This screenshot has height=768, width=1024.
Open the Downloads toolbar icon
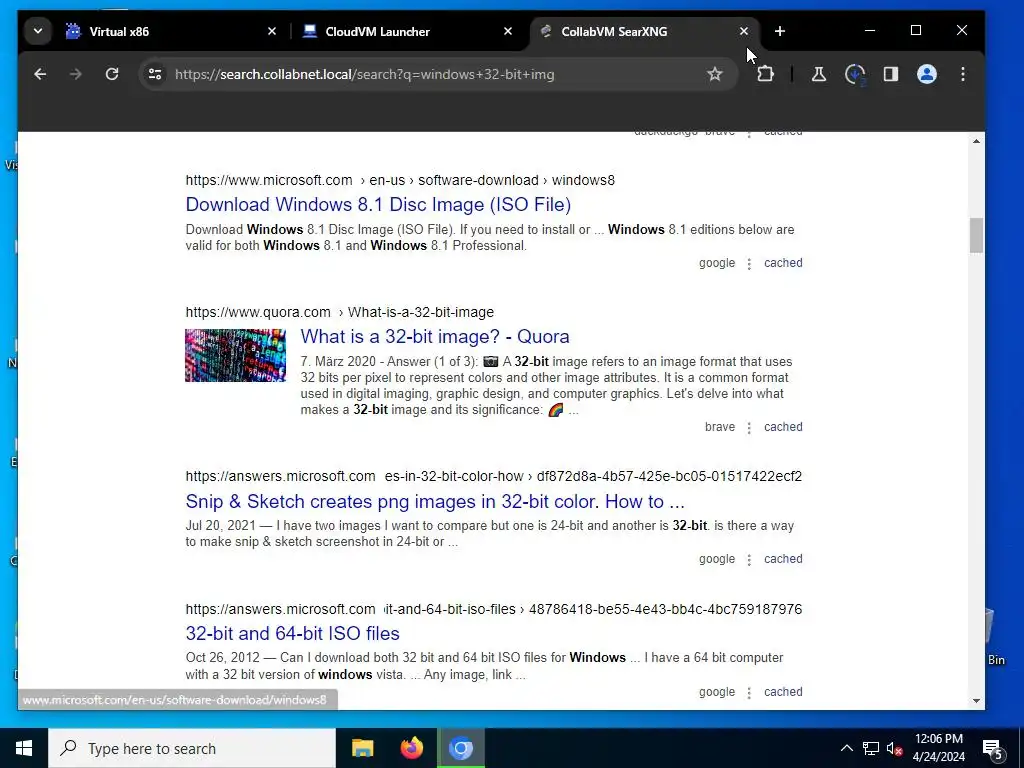(855, 74)
